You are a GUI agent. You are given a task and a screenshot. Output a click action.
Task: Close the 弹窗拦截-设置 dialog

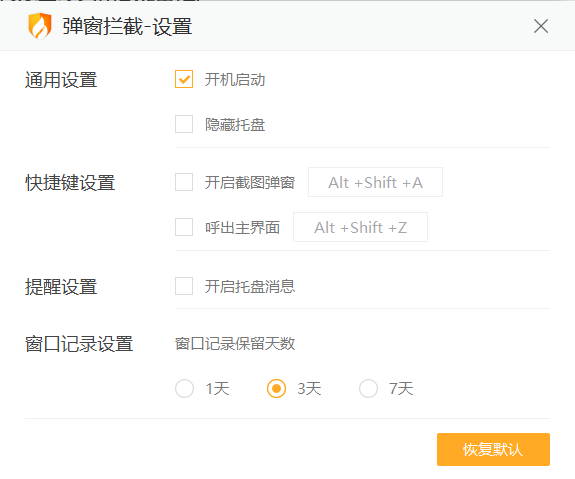541,26
